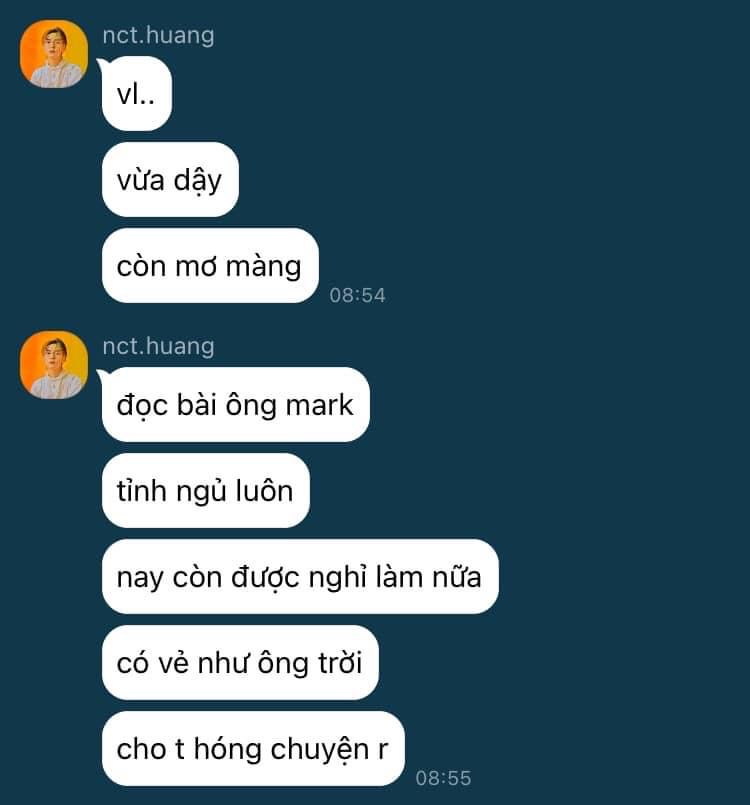Click nct.huang username above "đọc bài ông mark"
Image resolution: width=750 pixels, height=805 pixels.
(158, 347)
